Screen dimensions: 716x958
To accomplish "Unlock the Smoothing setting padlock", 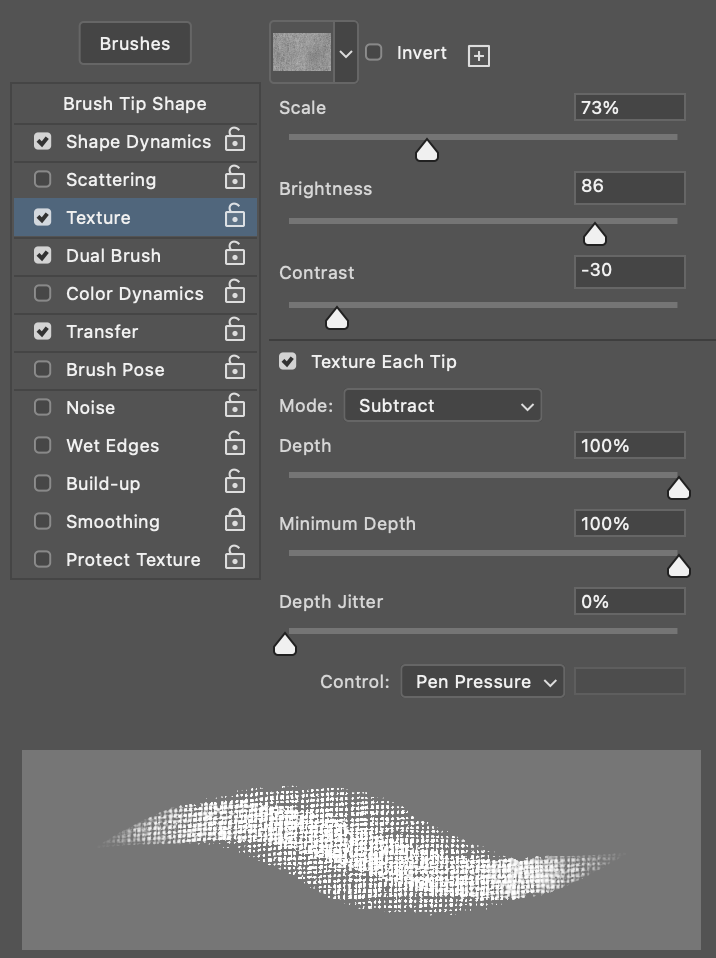I will click(x=235, y=520).
